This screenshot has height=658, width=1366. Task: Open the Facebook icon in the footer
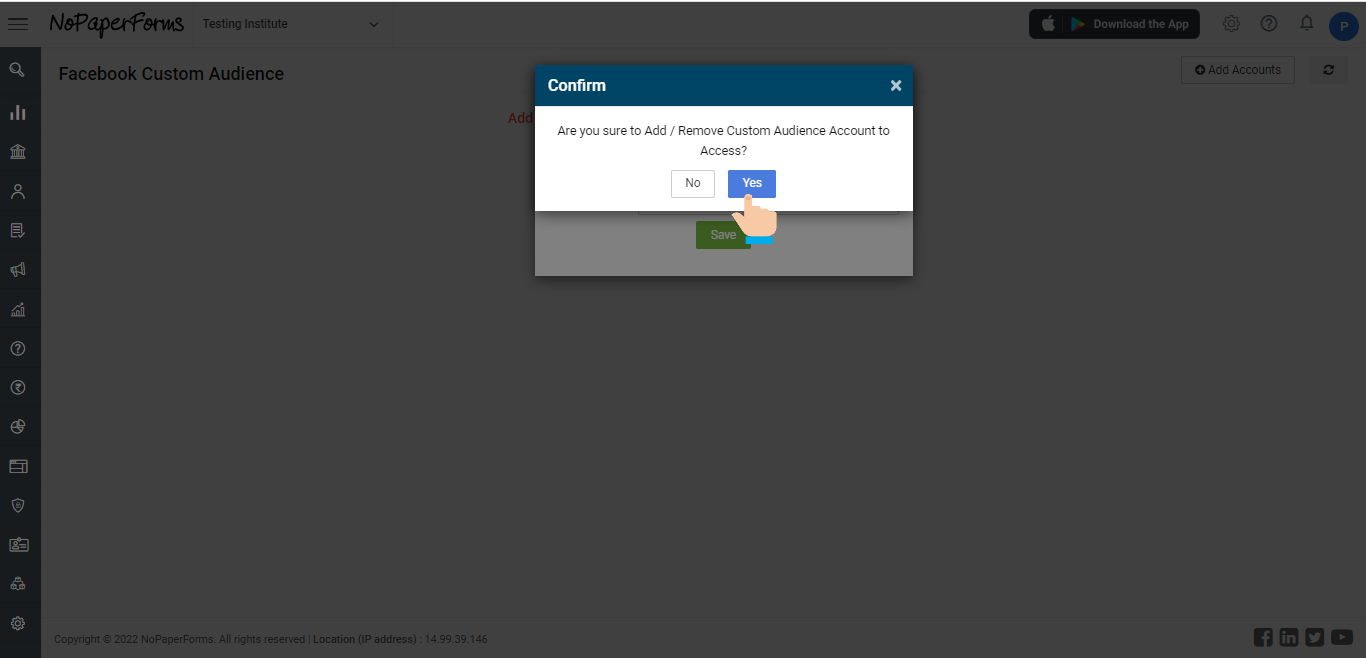[x=1263, y=637]
